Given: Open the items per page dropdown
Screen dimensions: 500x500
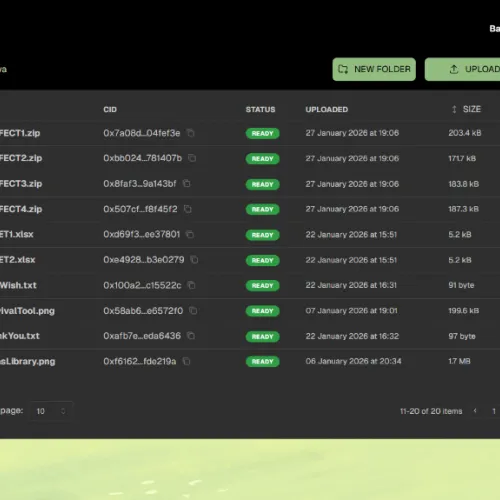Looking at the screenshot, I should pos(51,411).
